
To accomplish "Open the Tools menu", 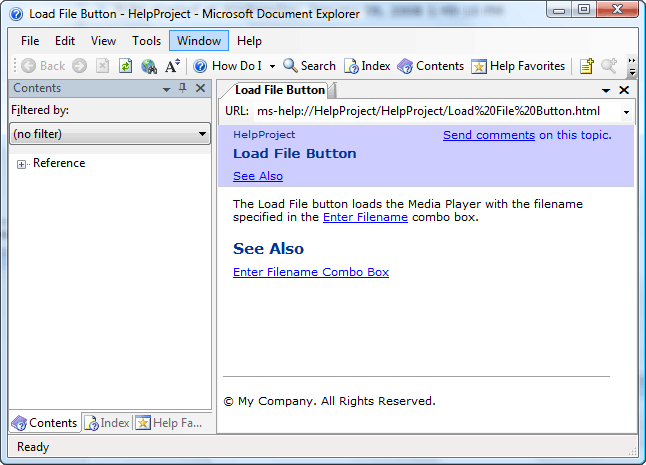I will (x=146, y=41).
